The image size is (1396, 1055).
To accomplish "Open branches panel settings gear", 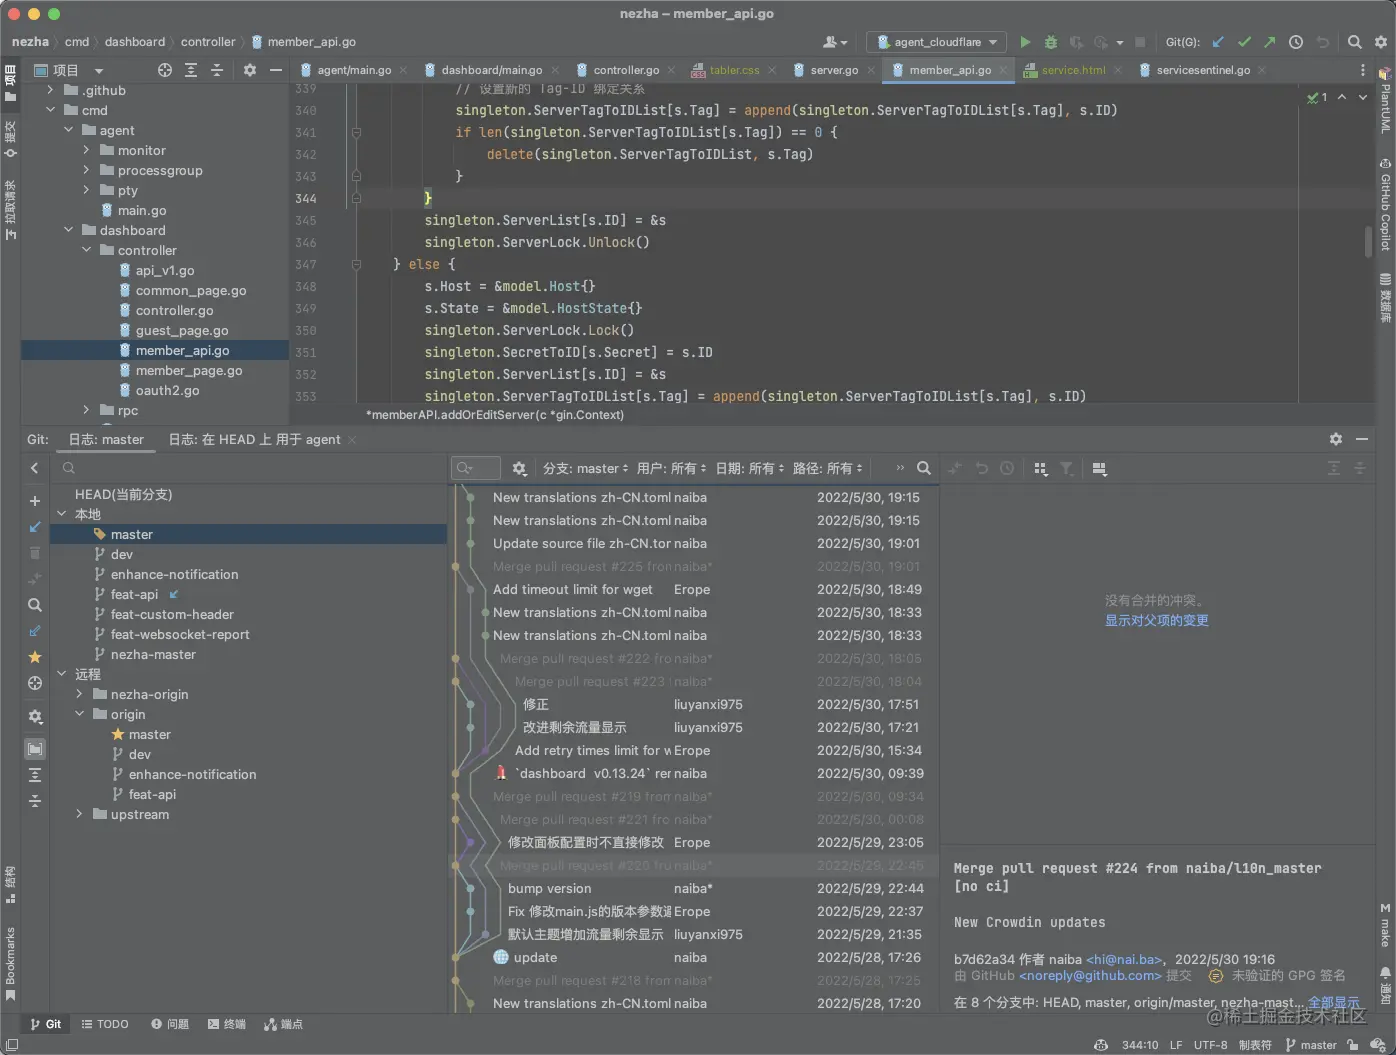I will point(35,717).
